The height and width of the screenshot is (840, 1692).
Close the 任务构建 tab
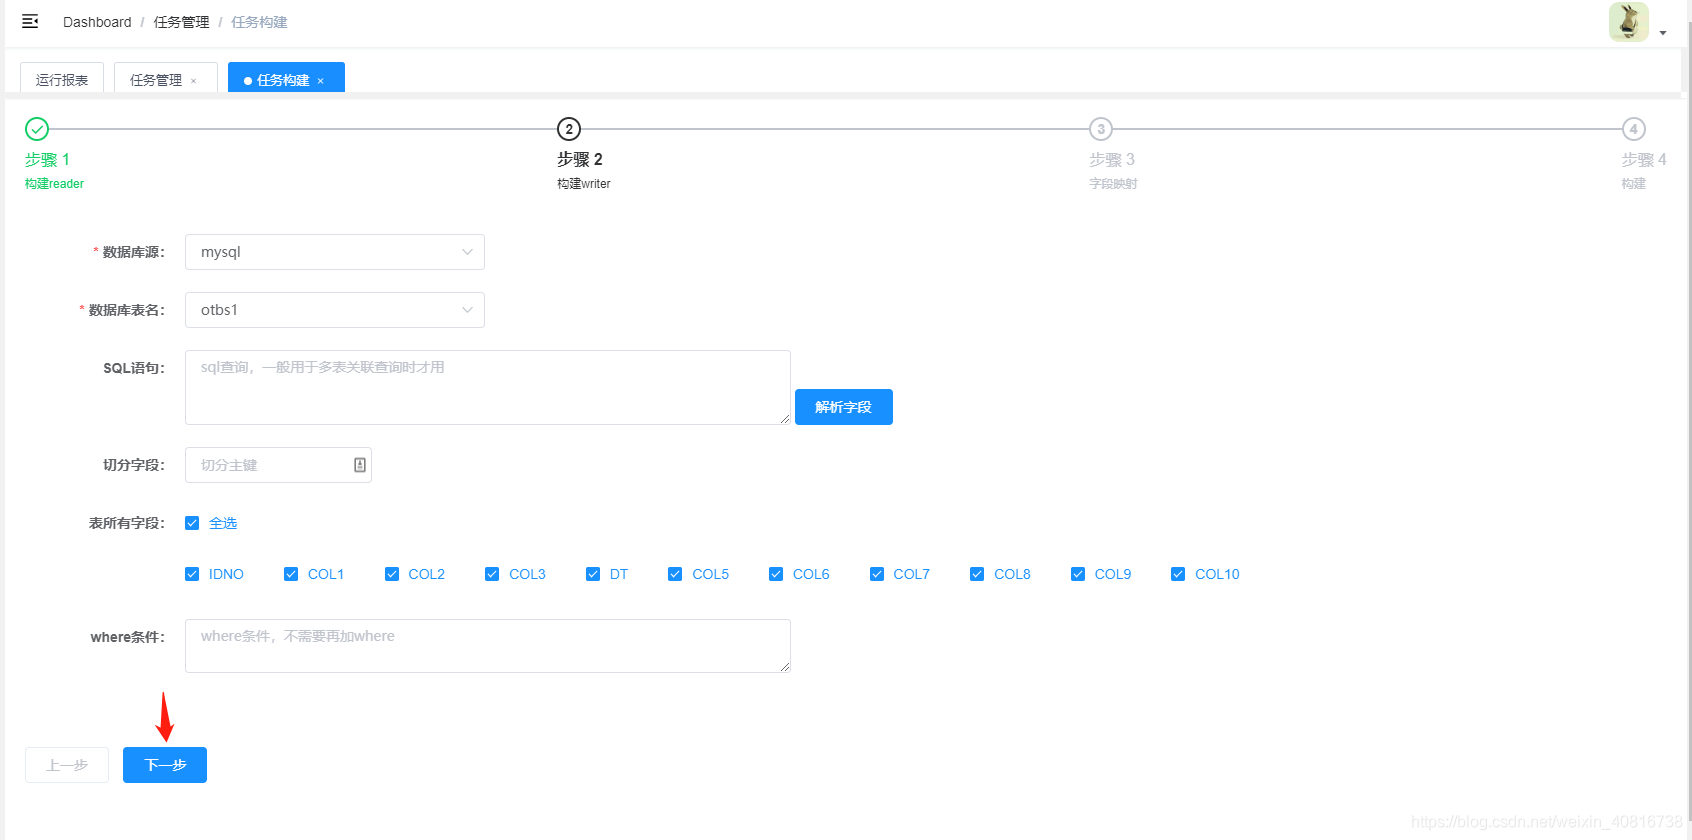[x=321, y=81]
